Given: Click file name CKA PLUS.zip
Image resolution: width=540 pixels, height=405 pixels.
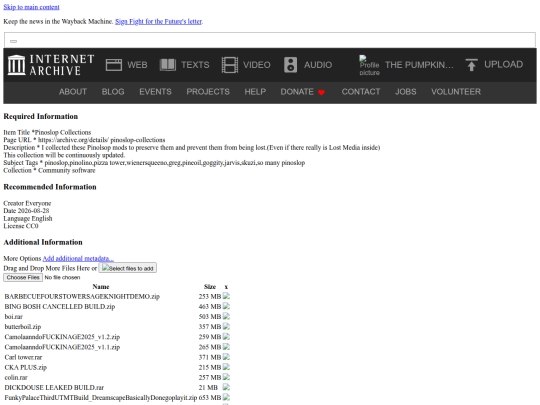Looking at the screenshot, I should pos(25,367).
